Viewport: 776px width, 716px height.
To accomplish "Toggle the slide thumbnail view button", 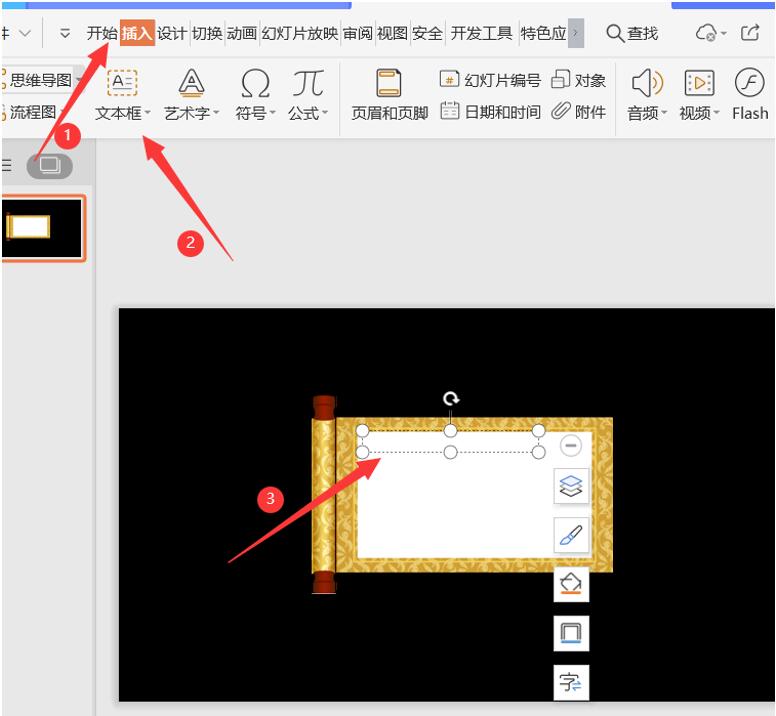I will pos(49,166).
